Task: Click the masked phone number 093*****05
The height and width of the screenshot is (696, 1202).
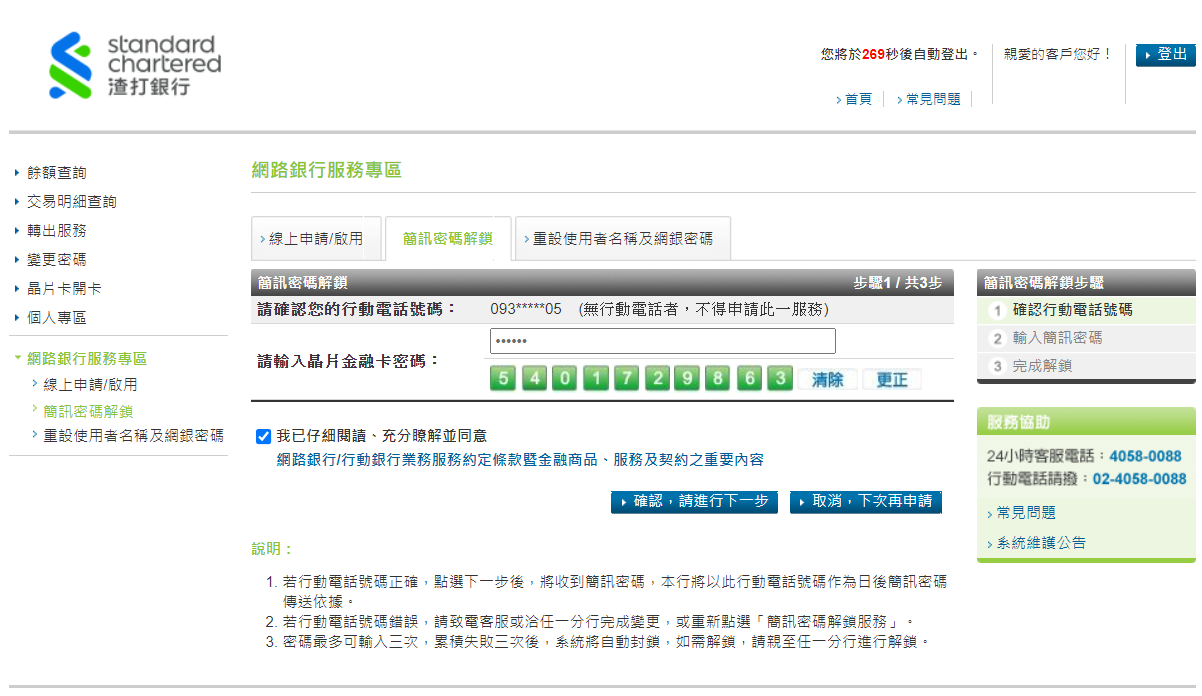Action: tap(526, 310)
